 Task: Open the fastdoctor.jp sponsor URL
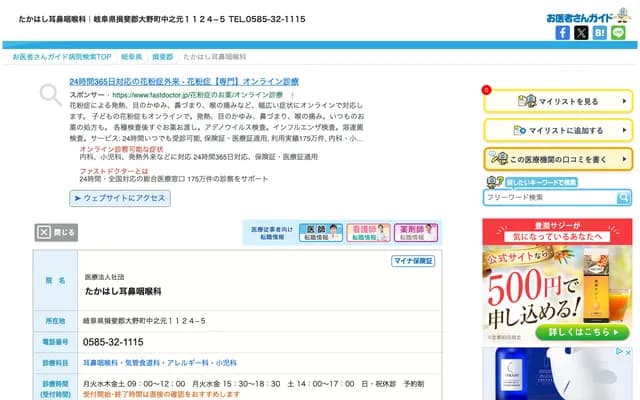pyautogui.click(x=198, y=95)
